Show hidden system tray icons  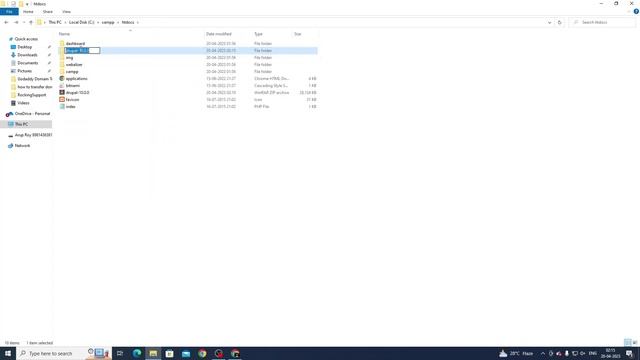coord(543,353)
